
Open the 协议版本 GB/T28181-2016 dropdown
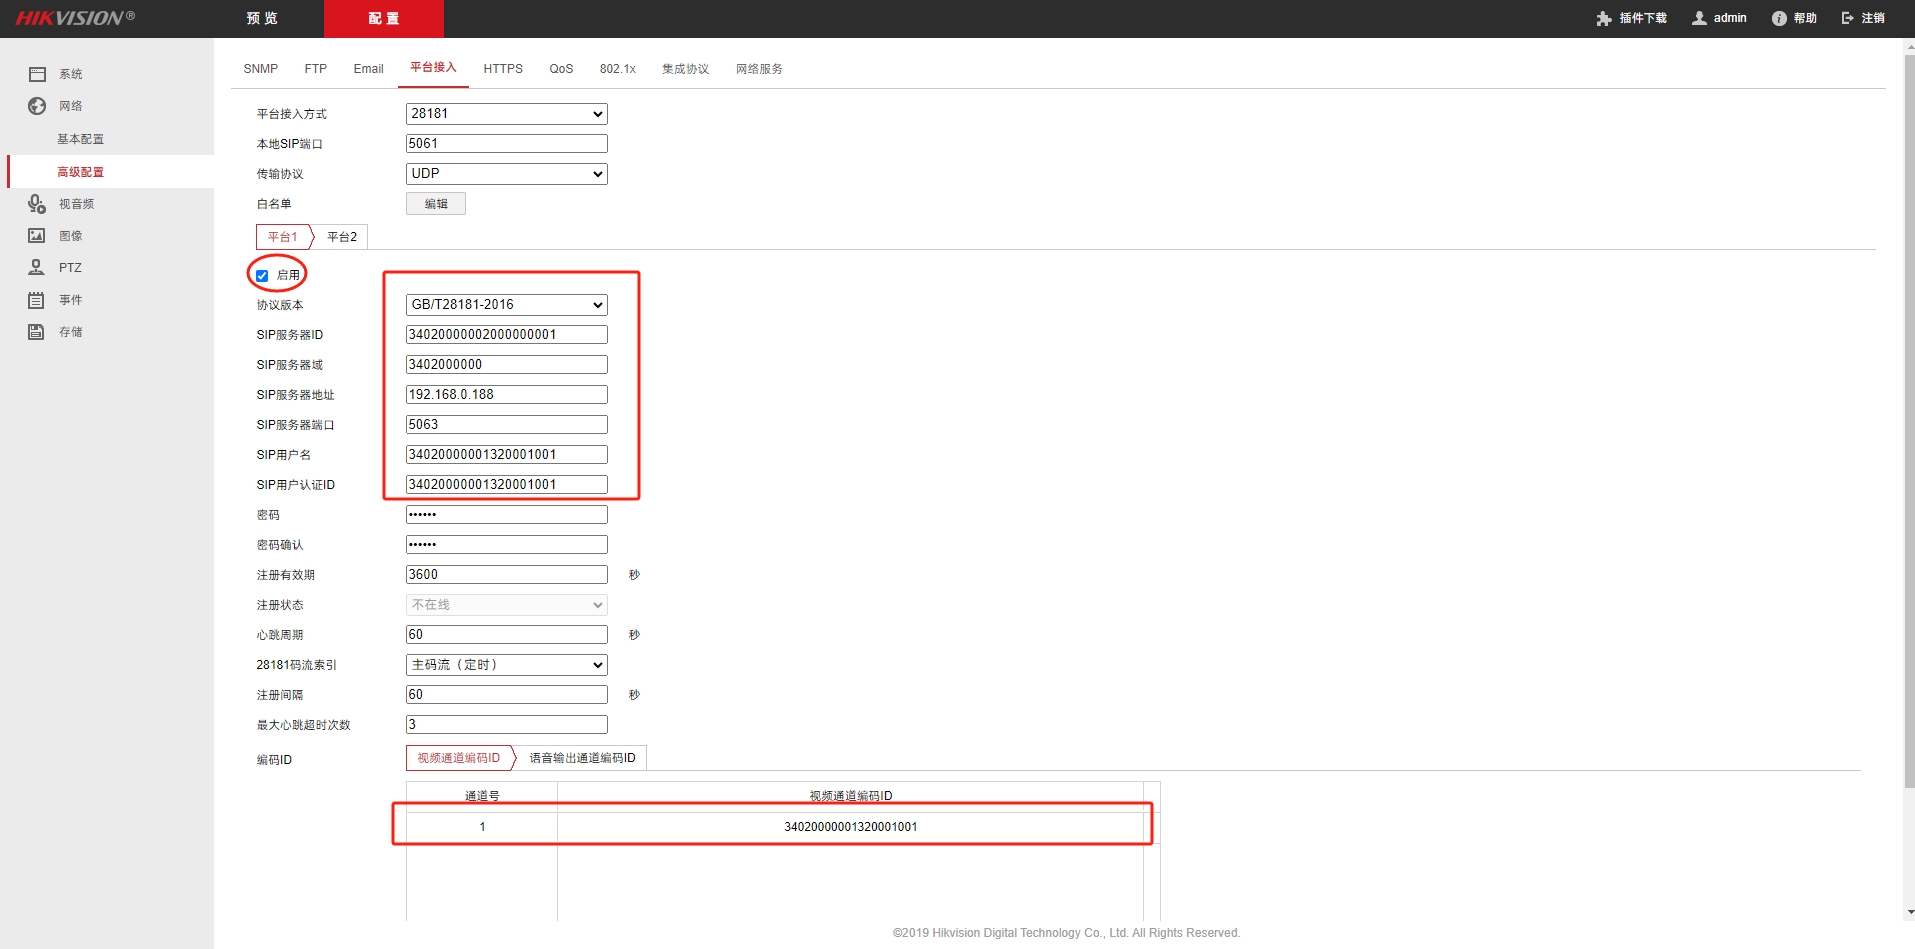point(507,305)
